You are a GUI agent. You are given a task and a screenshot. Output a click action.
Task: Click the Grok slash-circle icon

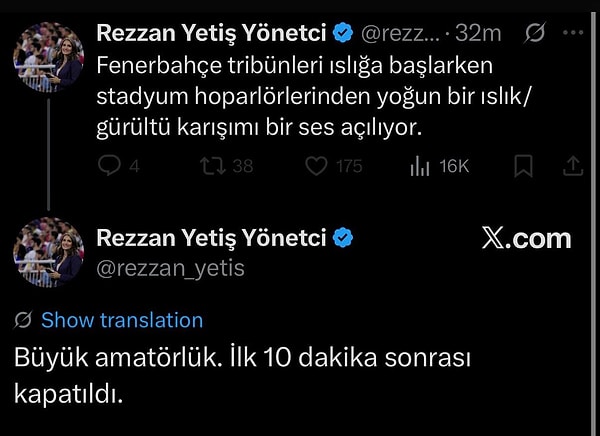(534, 33)
